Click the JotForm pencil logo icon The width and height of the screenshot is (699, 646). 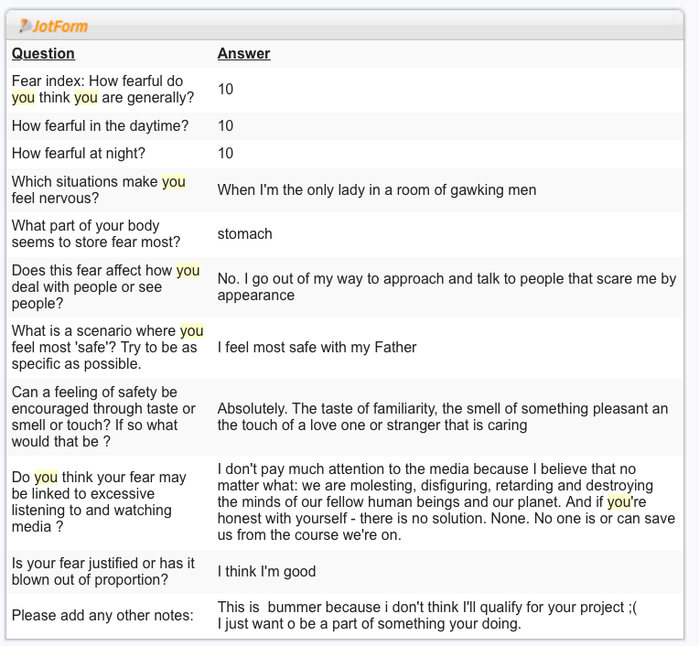click(x=25, y=26)
